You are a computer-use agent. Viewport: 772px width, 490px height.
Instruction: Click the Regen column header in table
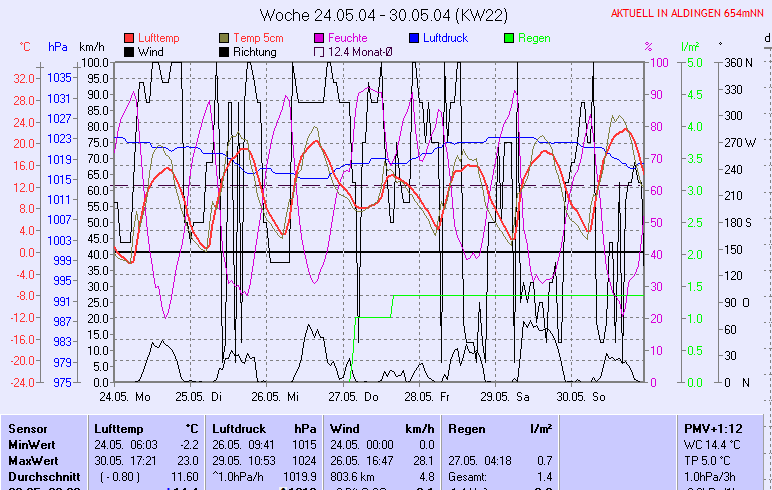pyautogui.click(x=466, y=428)
